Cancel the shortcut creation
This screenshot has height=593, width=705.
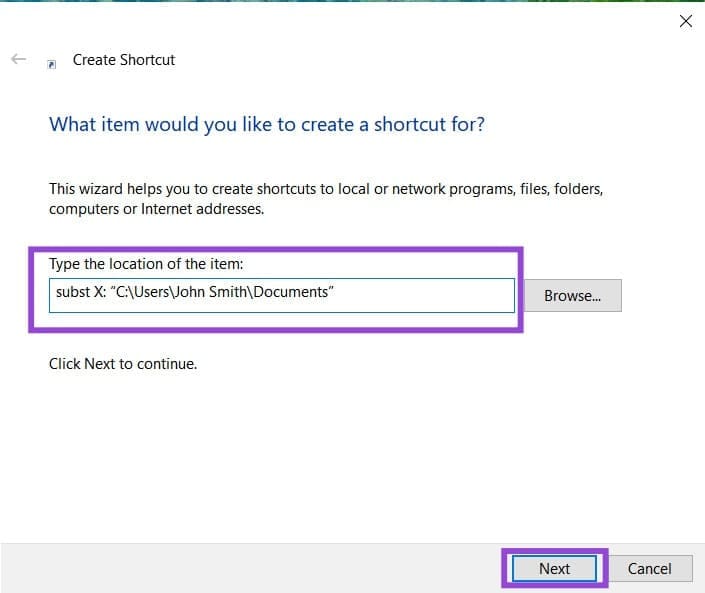[x=649, y=568]
